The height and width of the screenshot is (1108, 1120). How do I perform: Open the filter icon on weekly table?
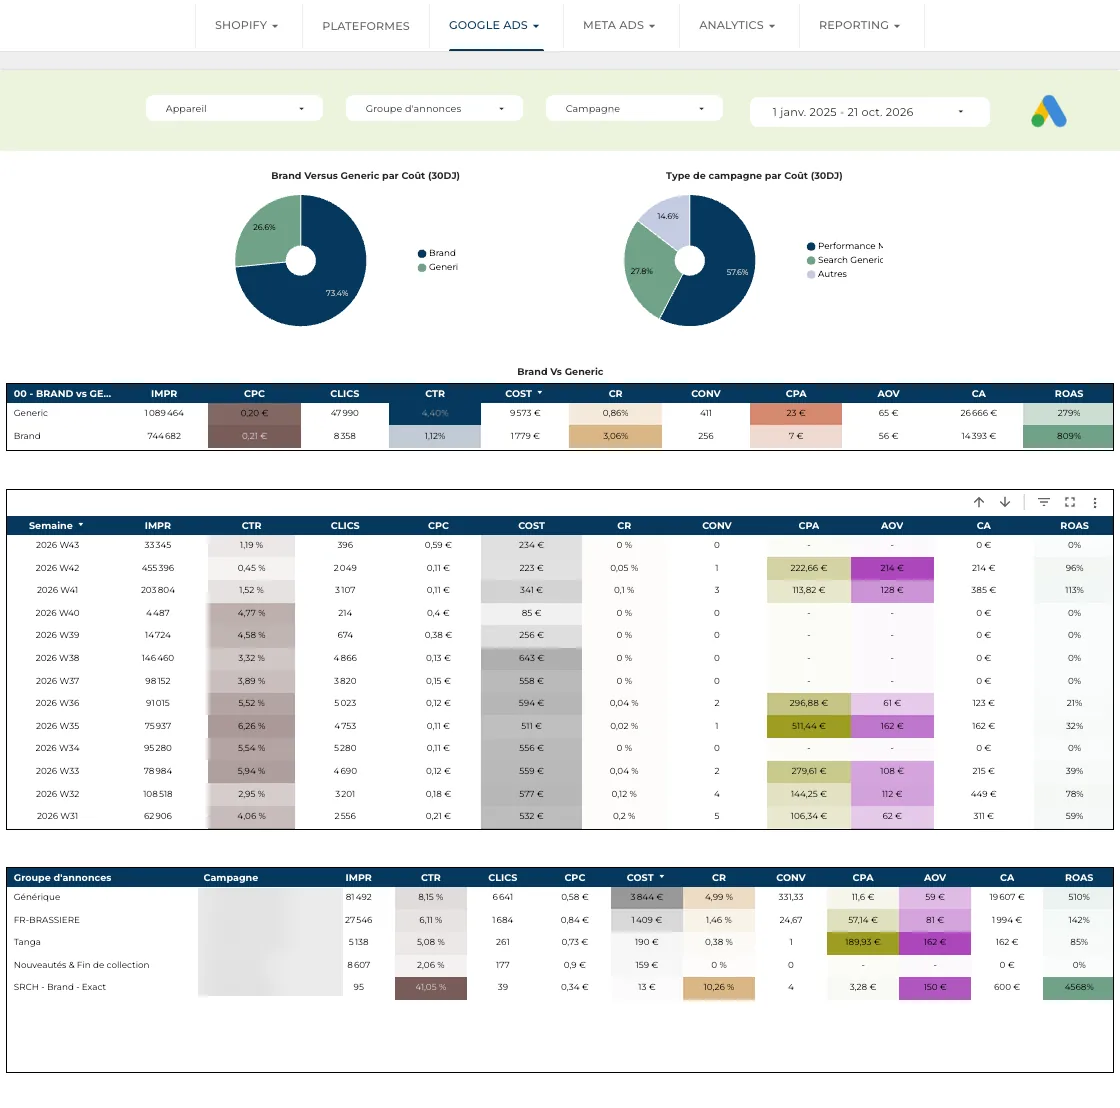pos(1044,502)
